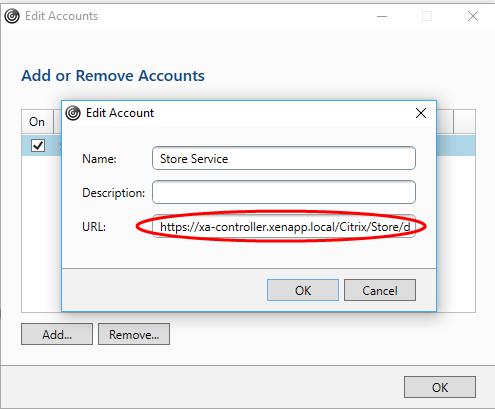
Task: Close the Edit Account dialog with X
Action: (x=421, y=113)
